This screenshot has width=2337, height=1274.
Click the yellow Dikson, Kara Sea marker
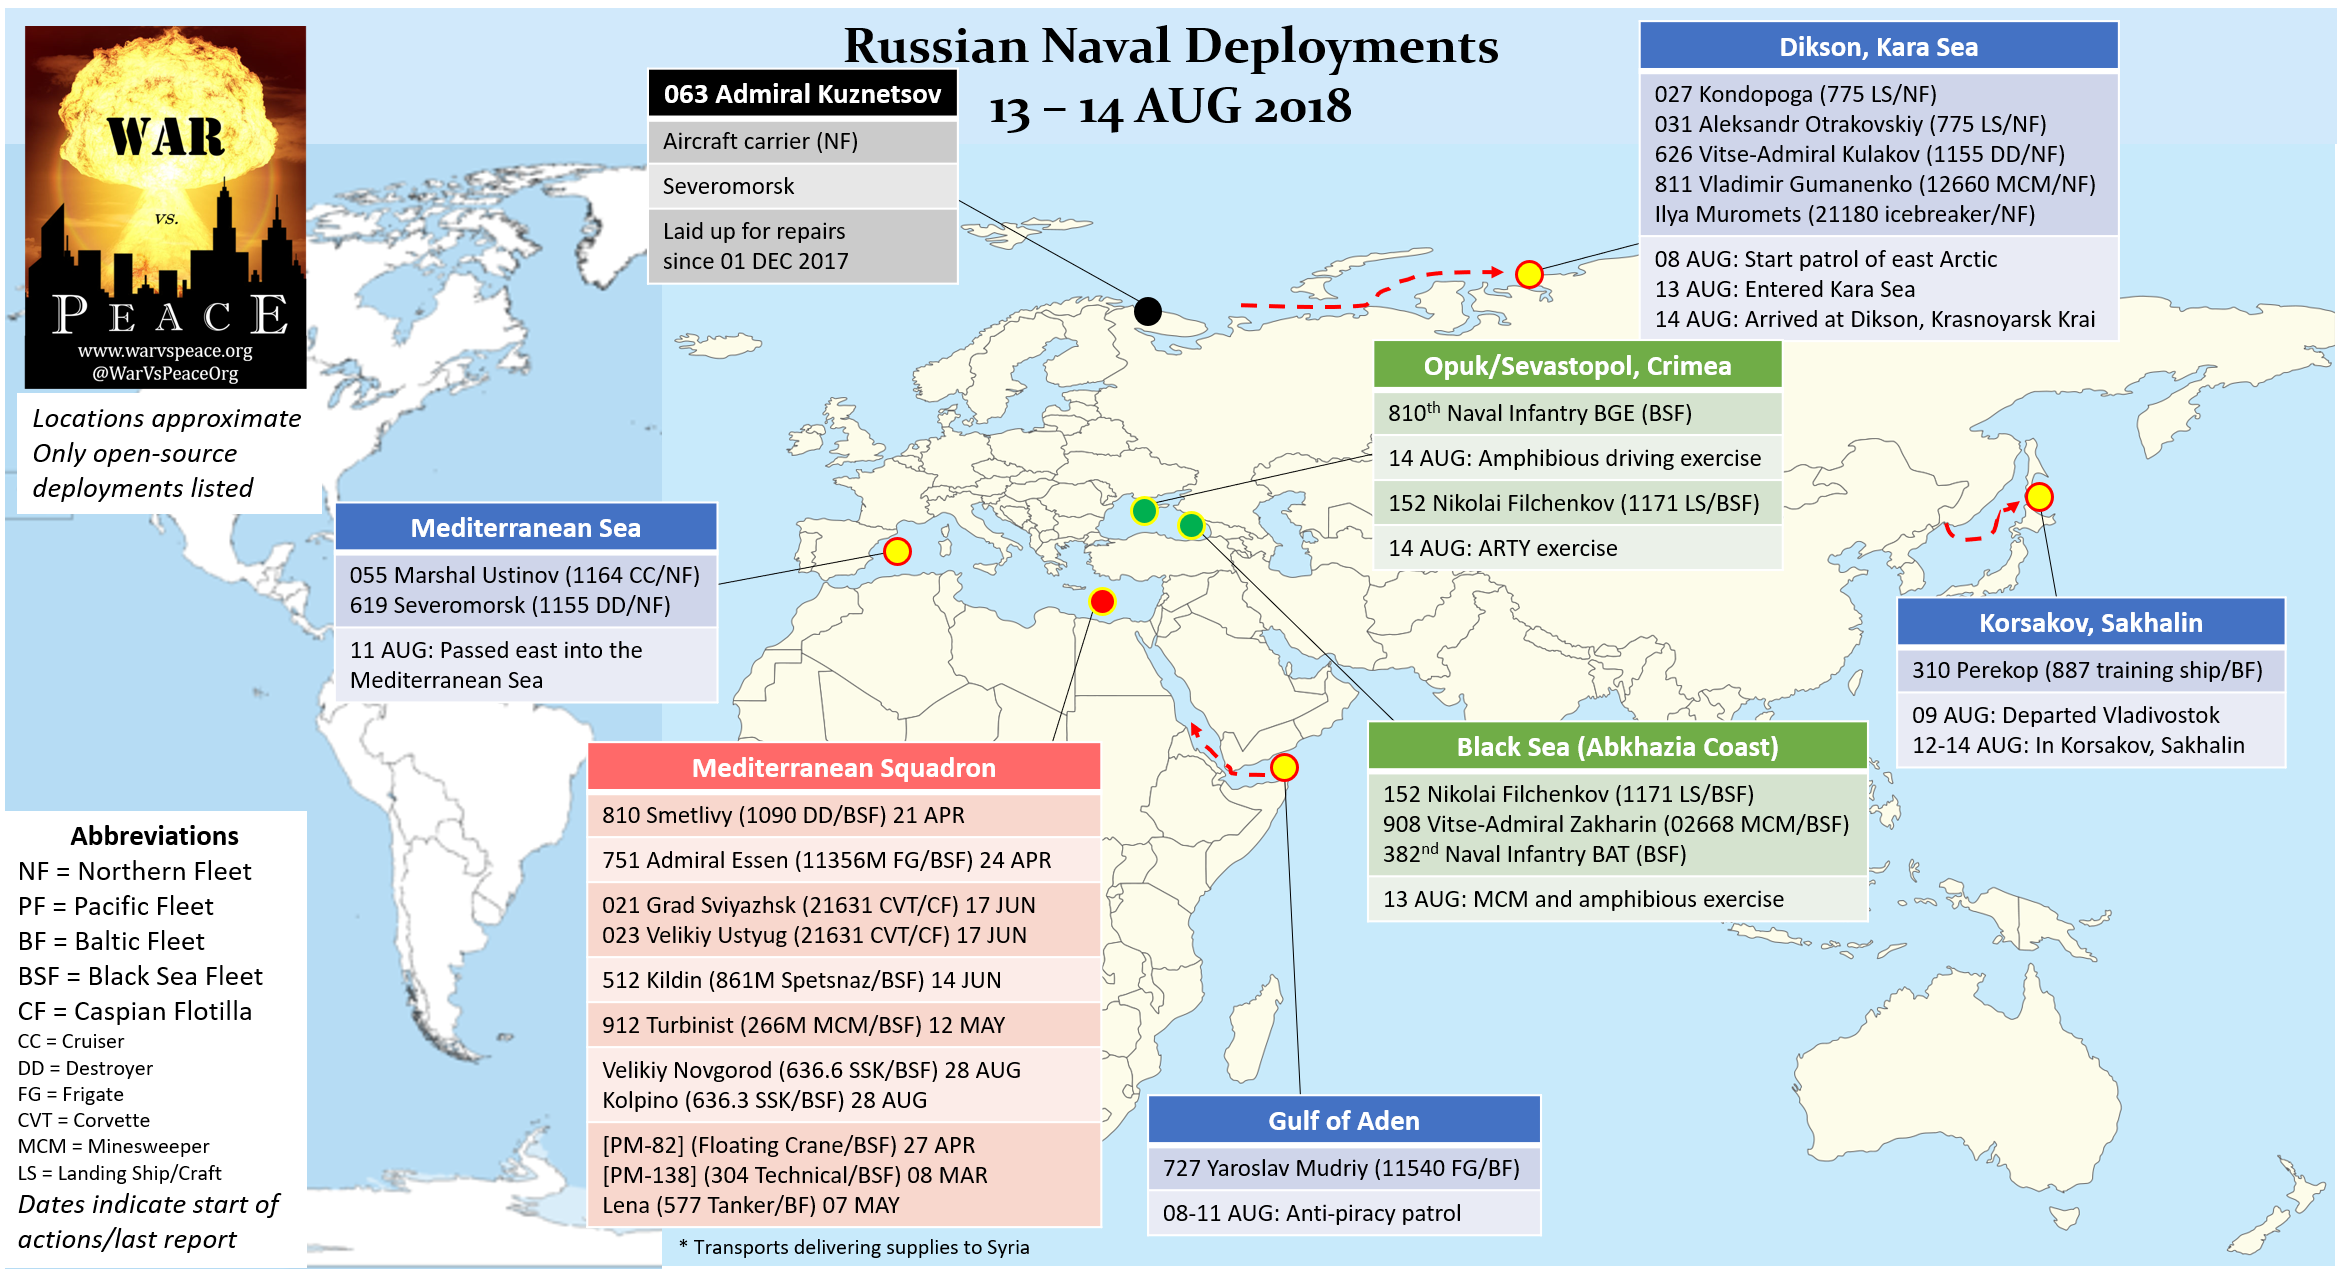tap(1529, 273)
